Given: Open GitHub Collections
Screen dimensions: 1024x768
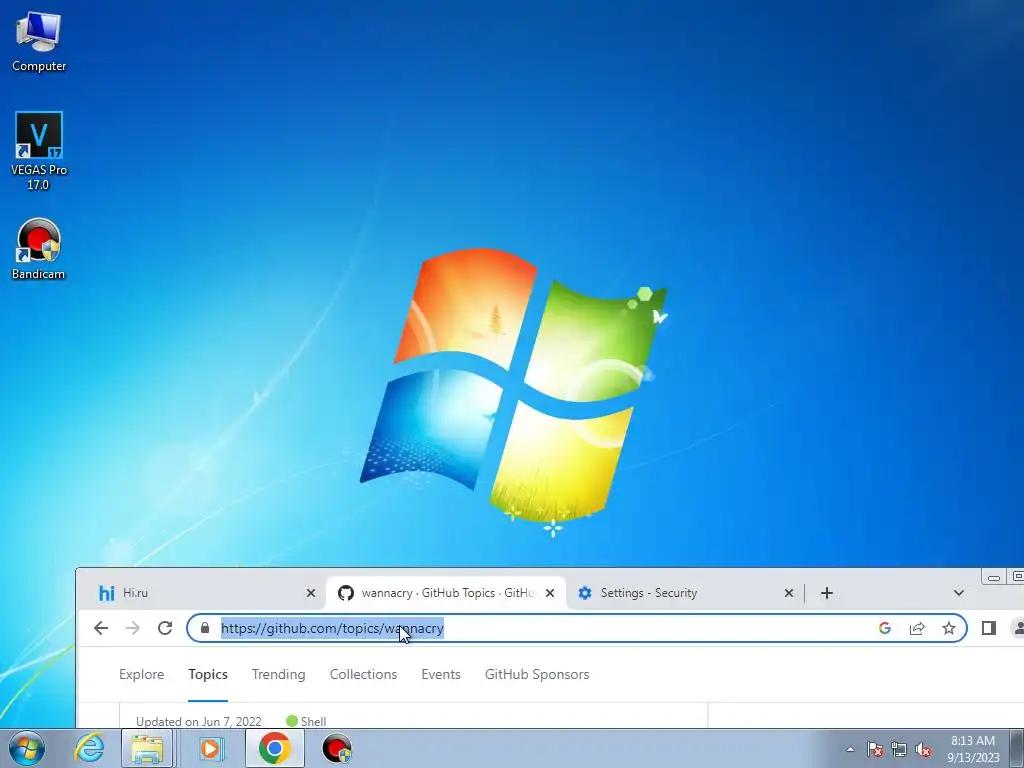Looking at the screenshot, I should coord(363,675).
